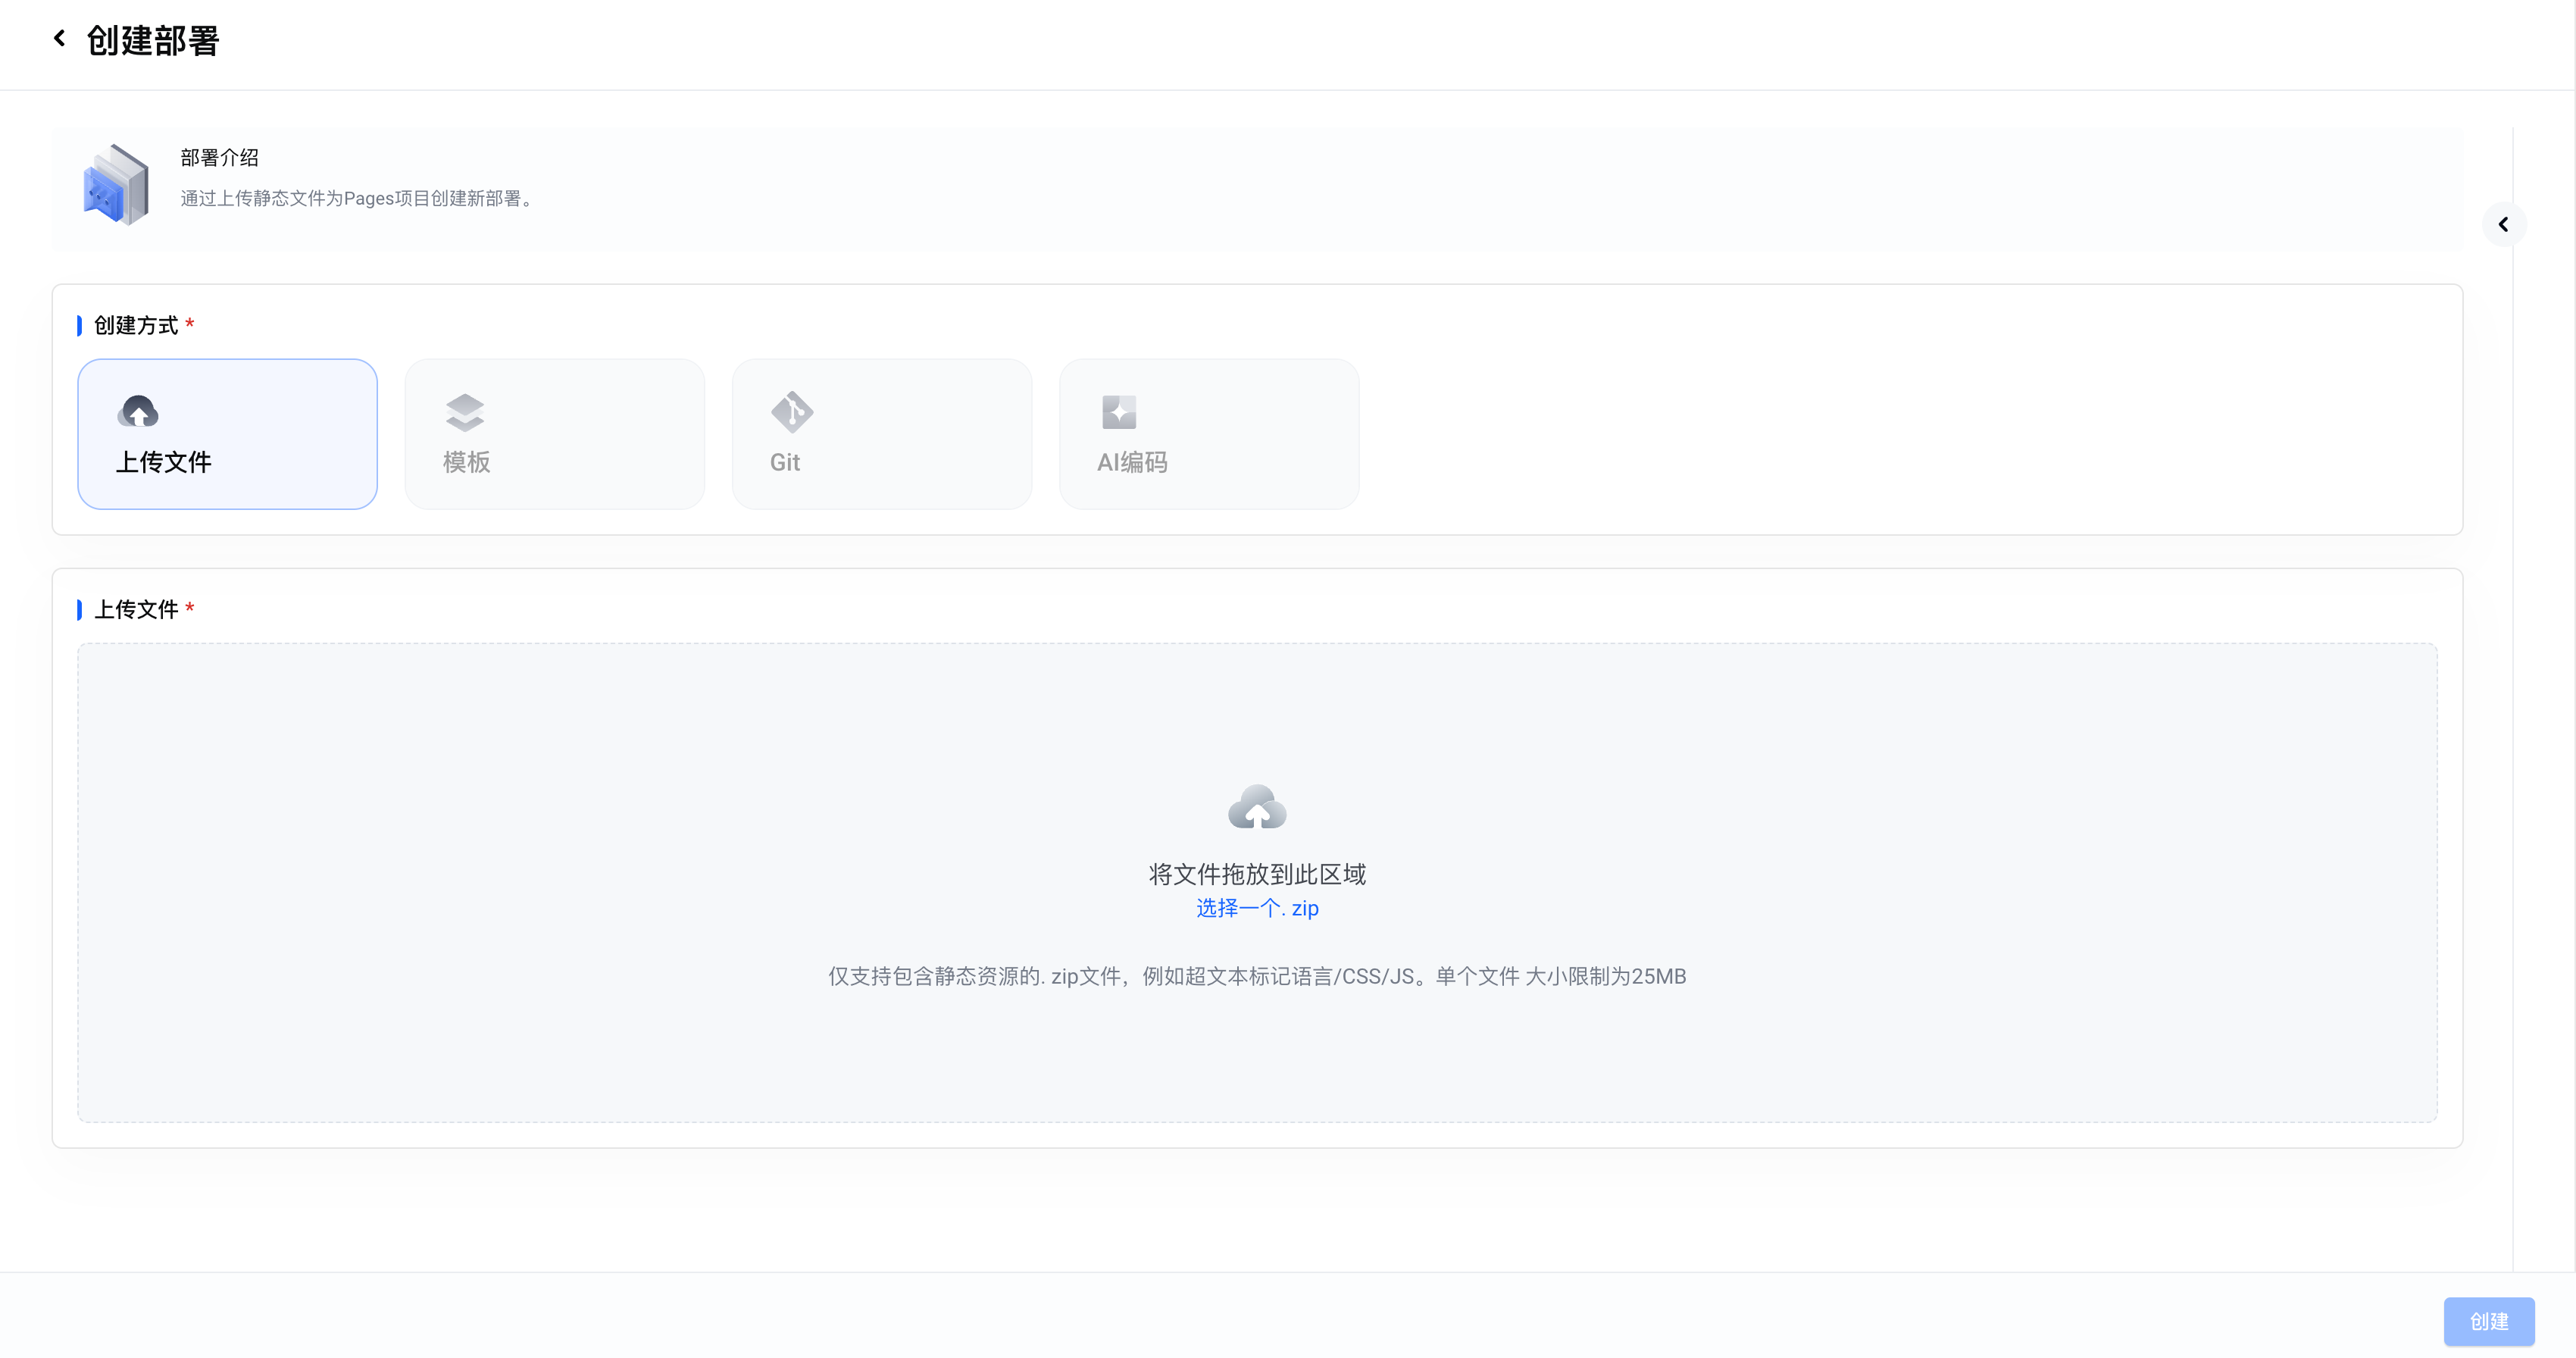The image size is (2576, 1358).
Task: Click the layers icon in 模板 card
Action: 465,412
